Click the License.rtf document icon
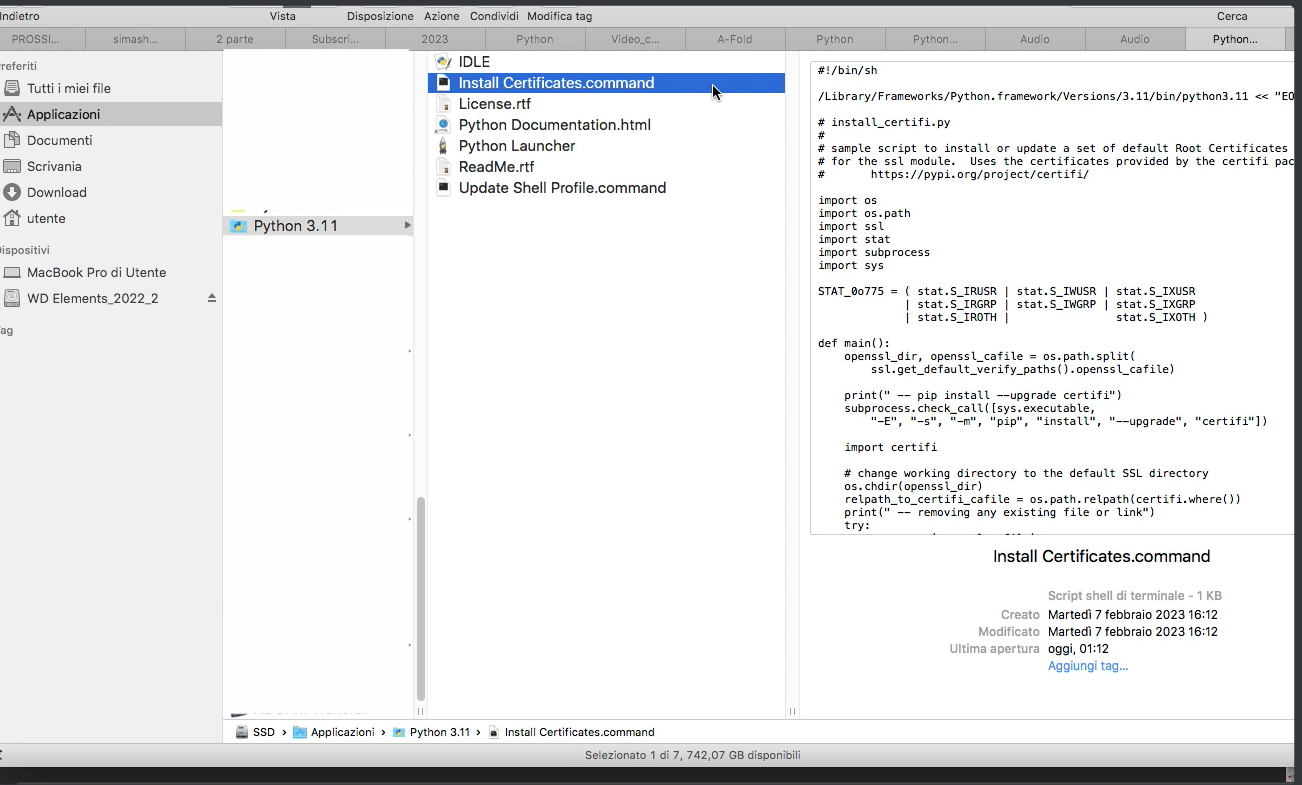This screenshot has width=1302, height=785. tap(444, 104)
